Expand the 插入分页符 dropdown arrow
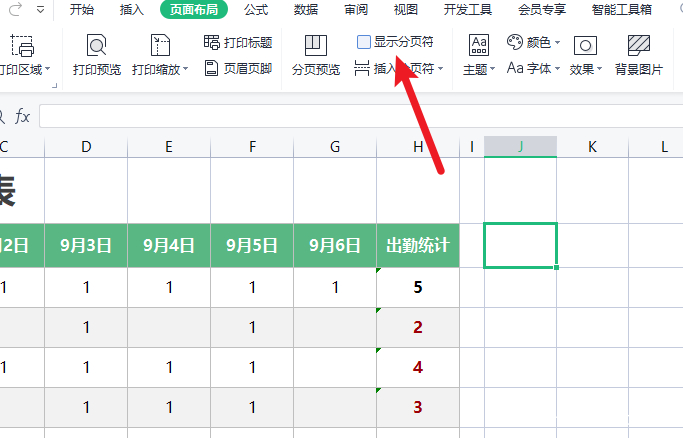The height and width of the screenshot is (438, 683). pyautogui.click(x=440, y=69)
